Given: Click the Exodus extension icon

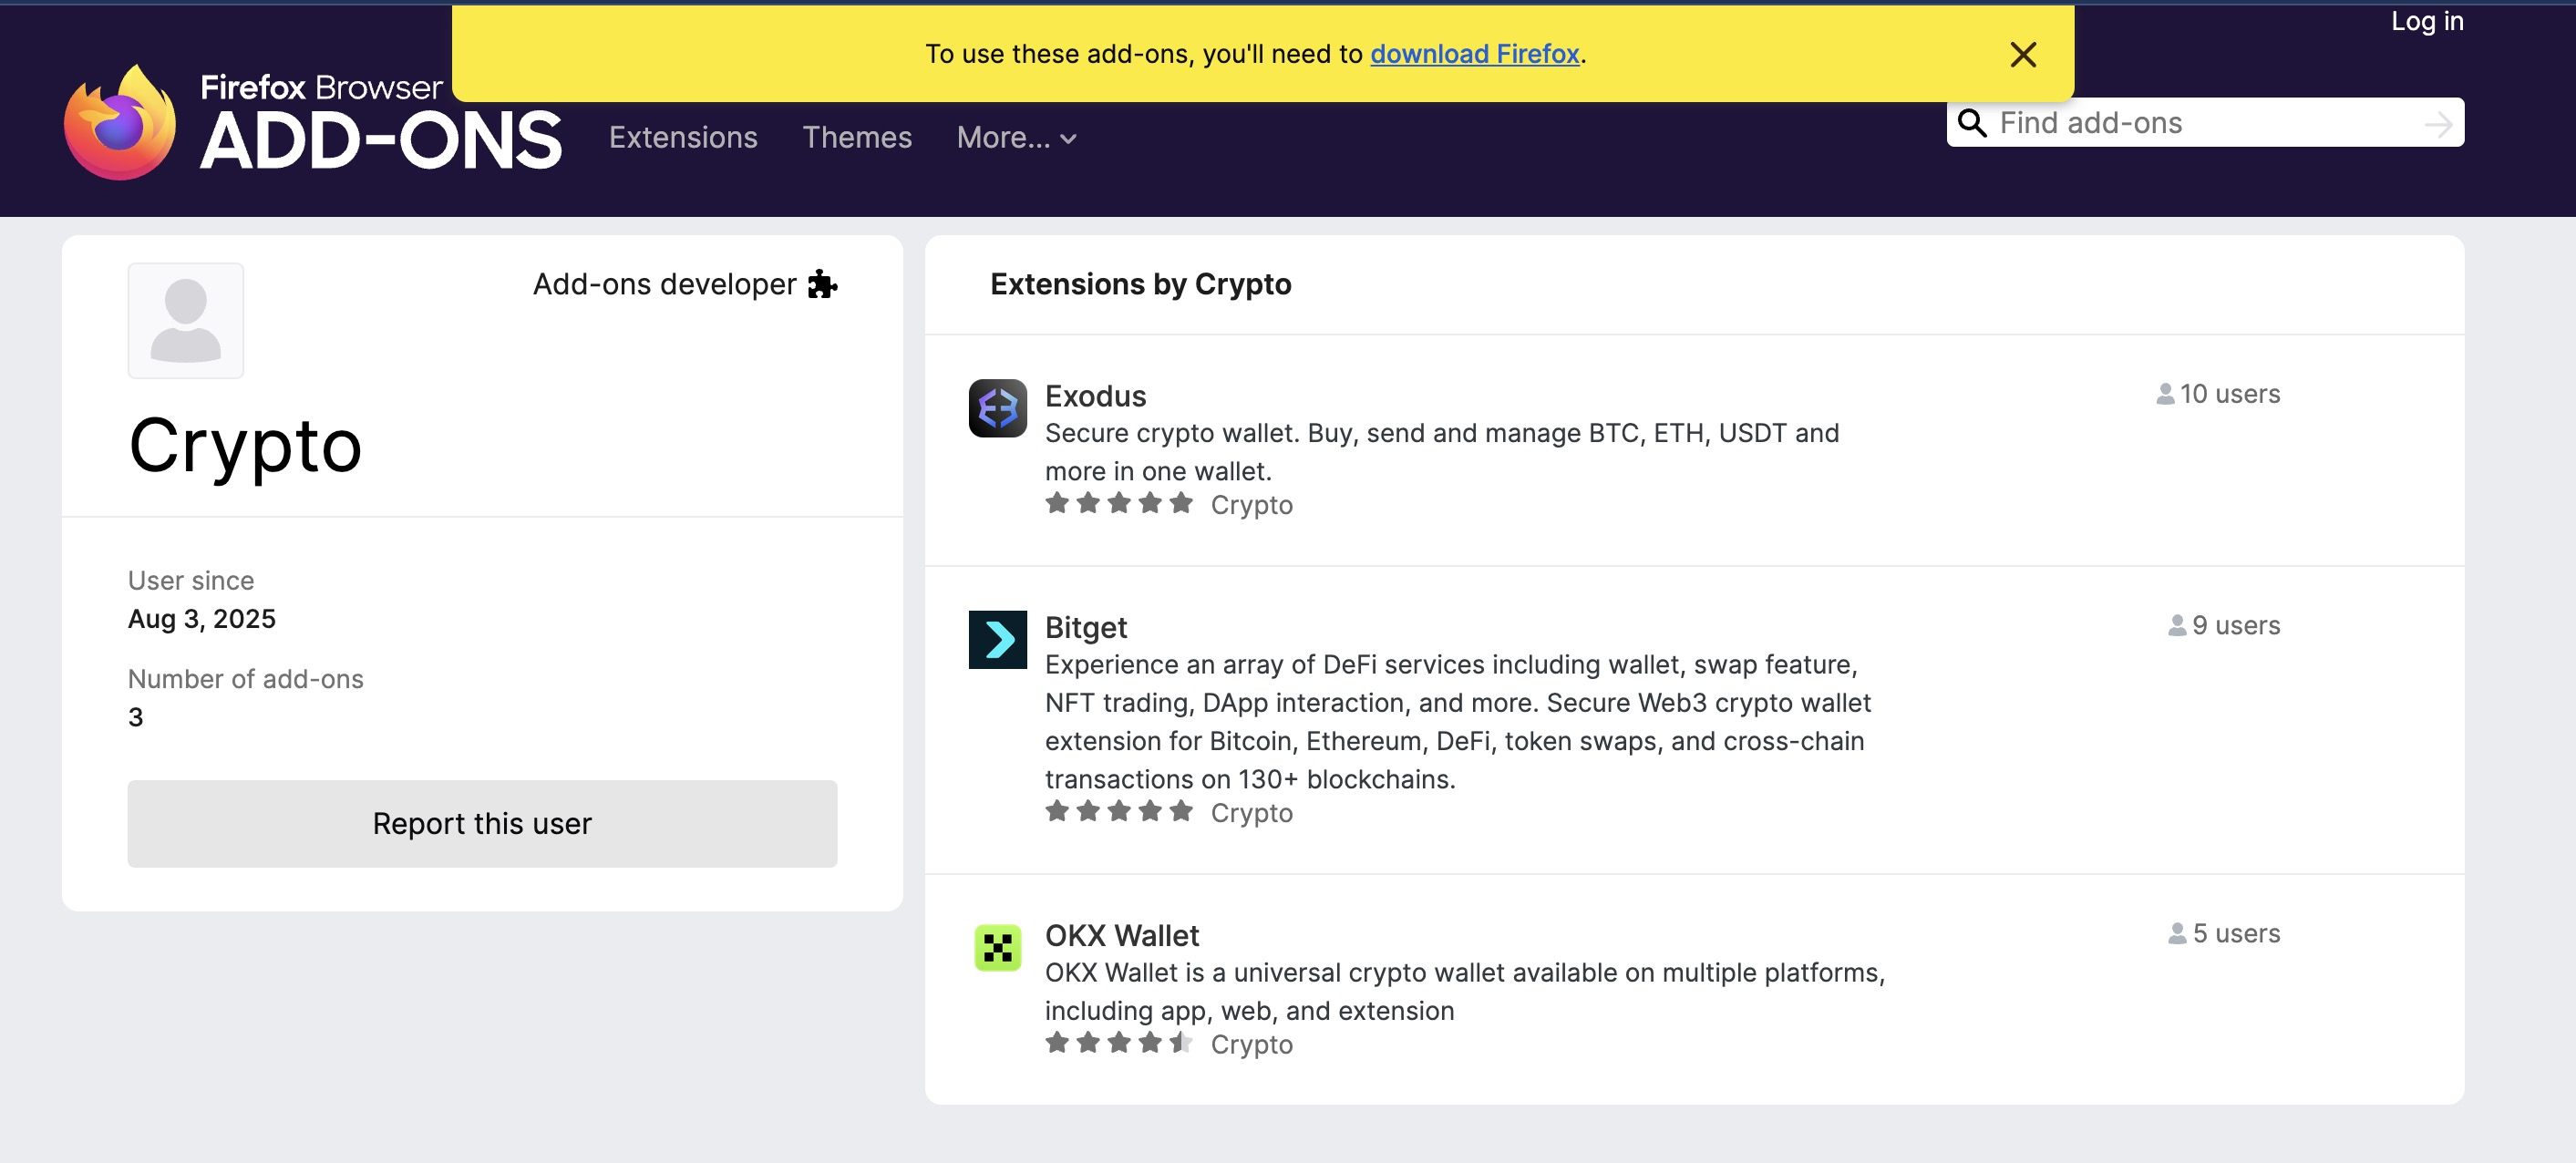Looking at the screenshot, I should (997, 408).
